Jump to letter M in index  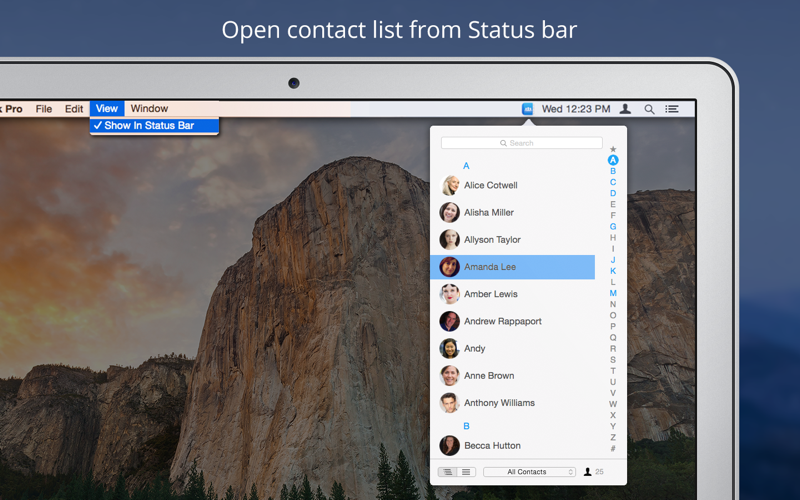click(613, 293)
